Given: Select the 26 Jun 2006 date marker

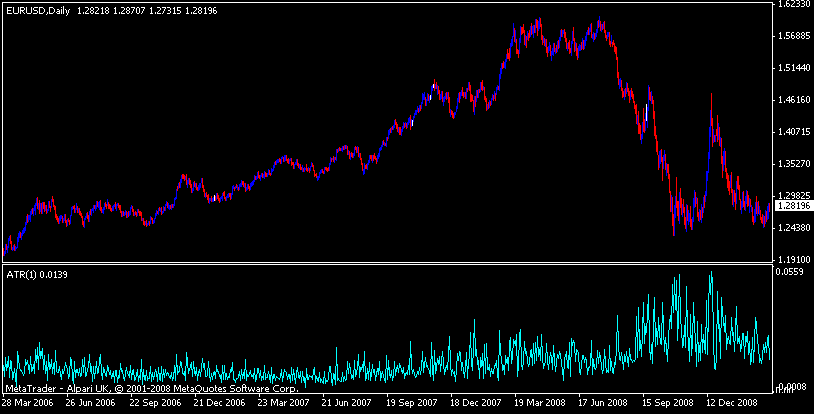Looking at the screenshot, I should click(x=91, y=403).
